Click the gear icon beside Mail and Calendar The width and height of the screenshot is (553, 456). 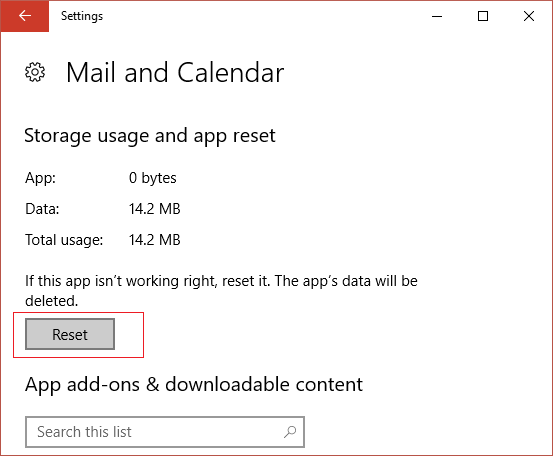click(x=35, y=72)
